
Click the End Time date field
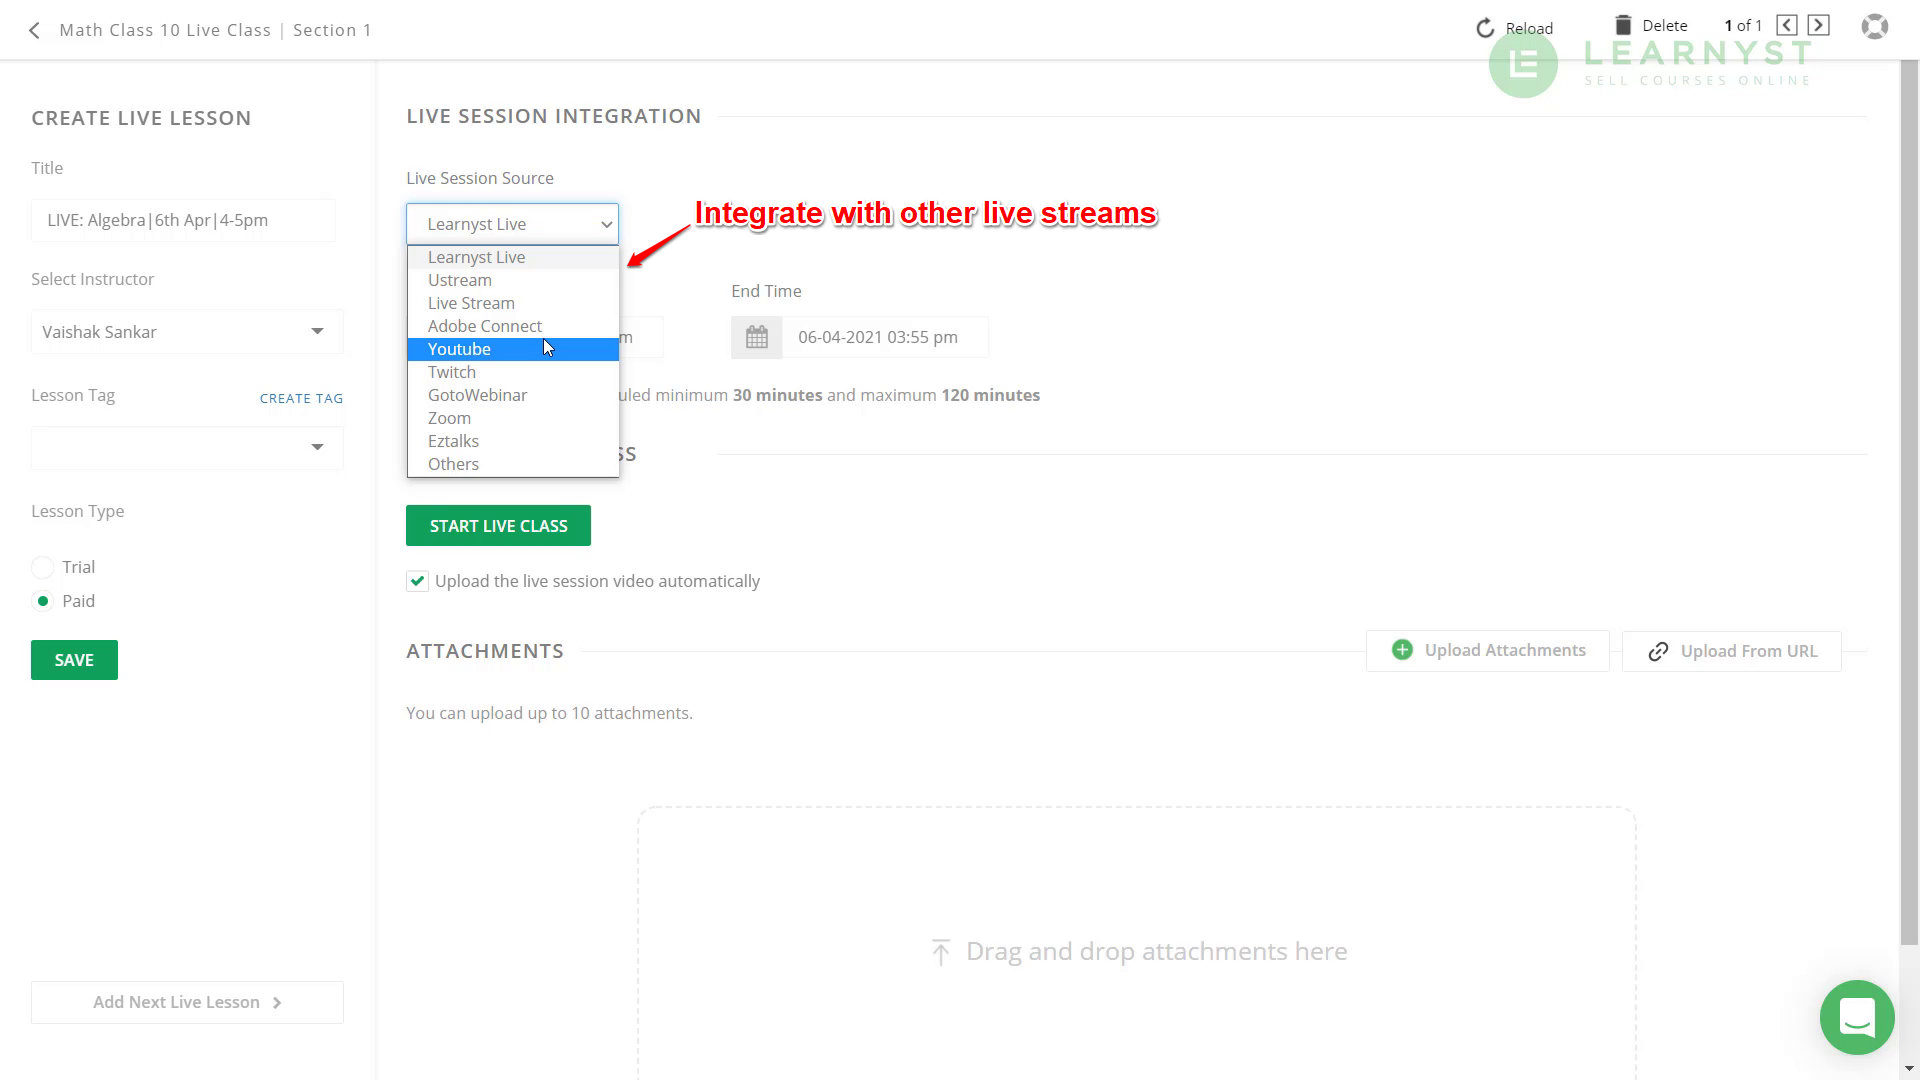[x=885, y=337]
